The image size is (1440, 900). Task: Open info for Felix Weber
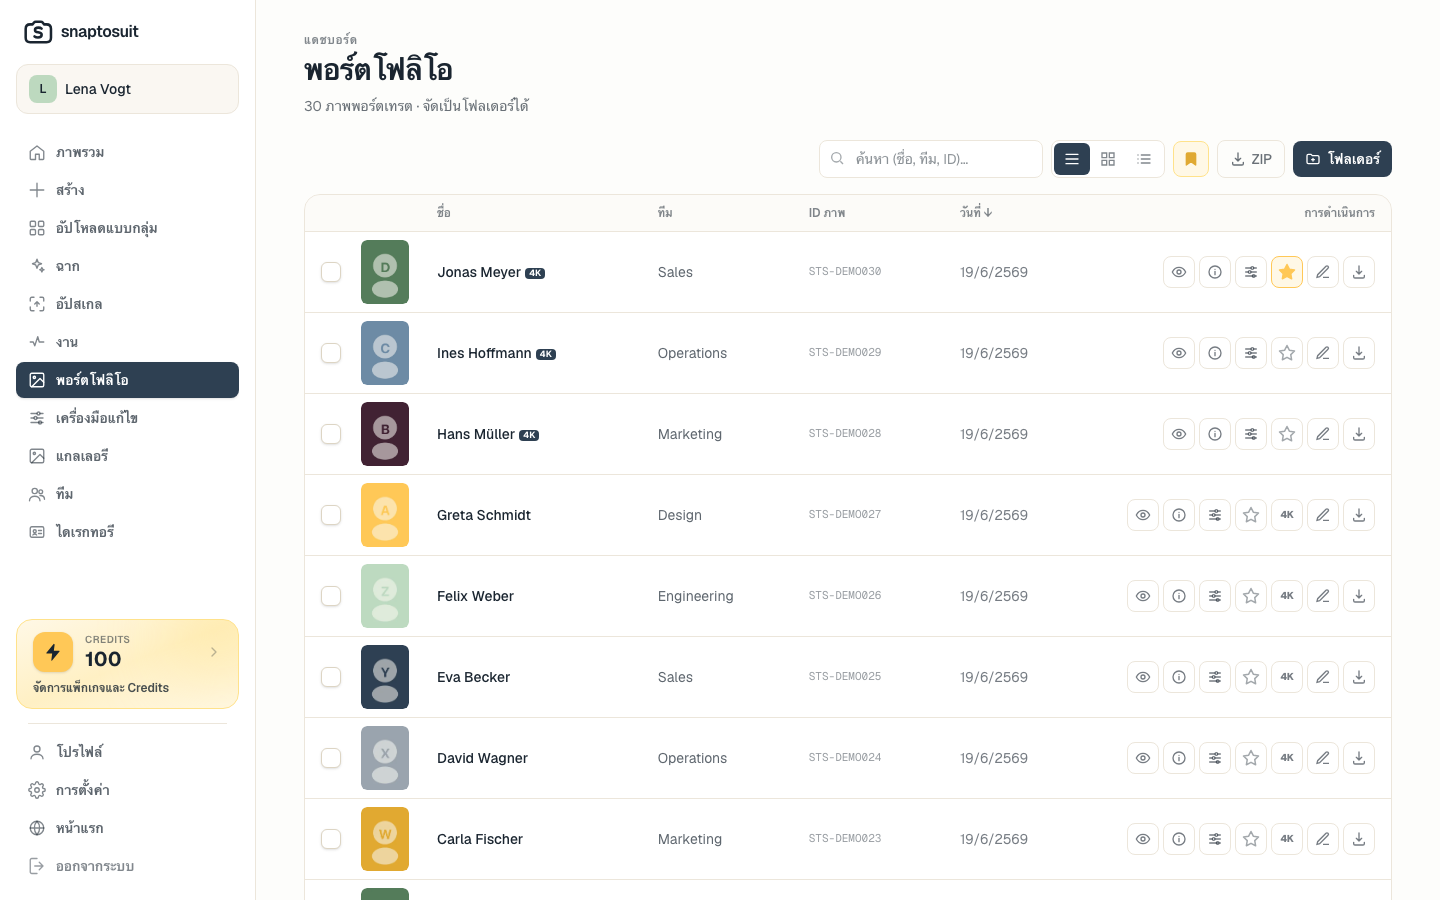1179,596
